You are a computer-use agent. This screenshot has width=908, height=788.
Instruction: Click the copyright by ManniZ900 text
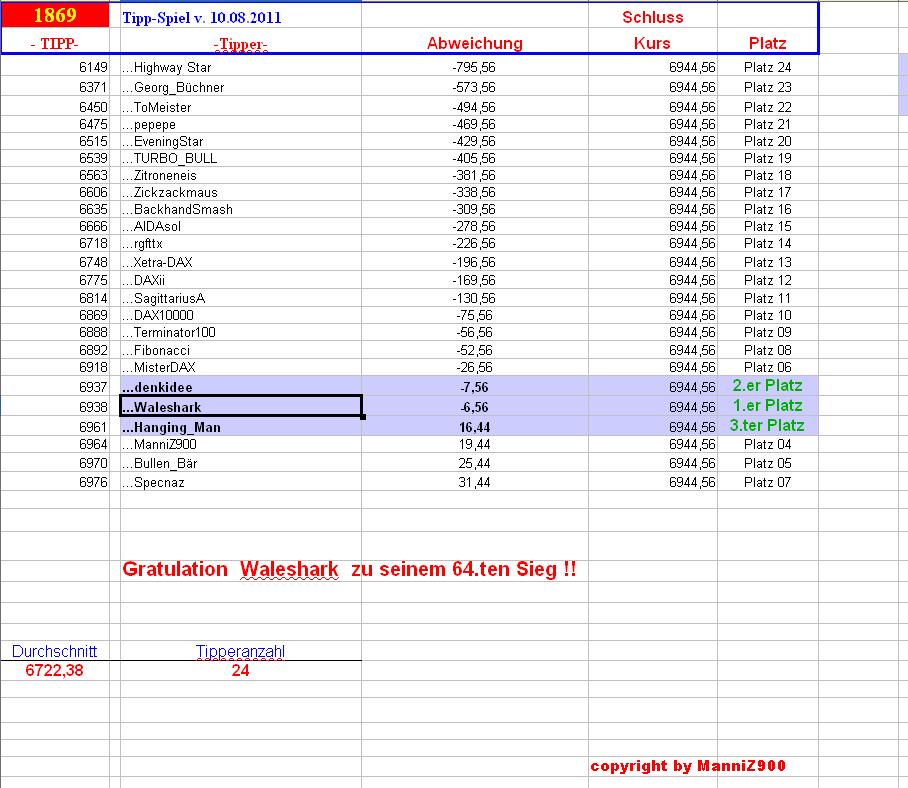tap(688, 766)
